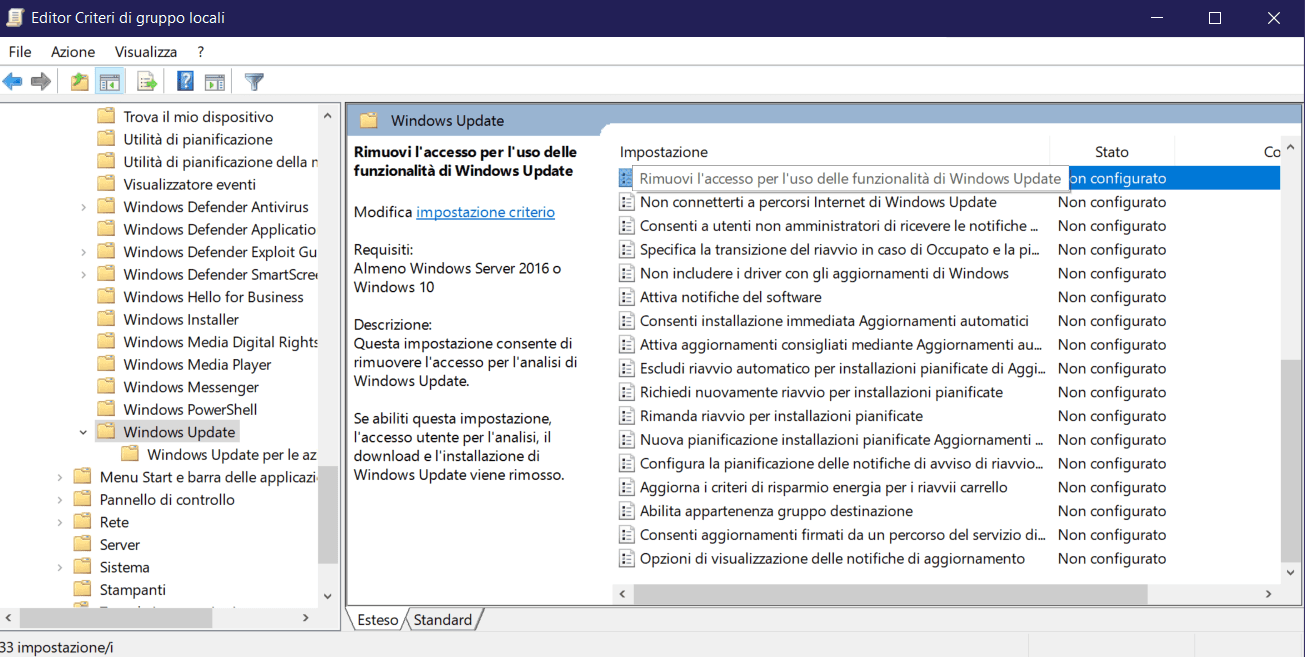Viewport: 1305px width, 657px height.
Task: Expand the Pannello di controllo node
Action: [x=60, y=500]
